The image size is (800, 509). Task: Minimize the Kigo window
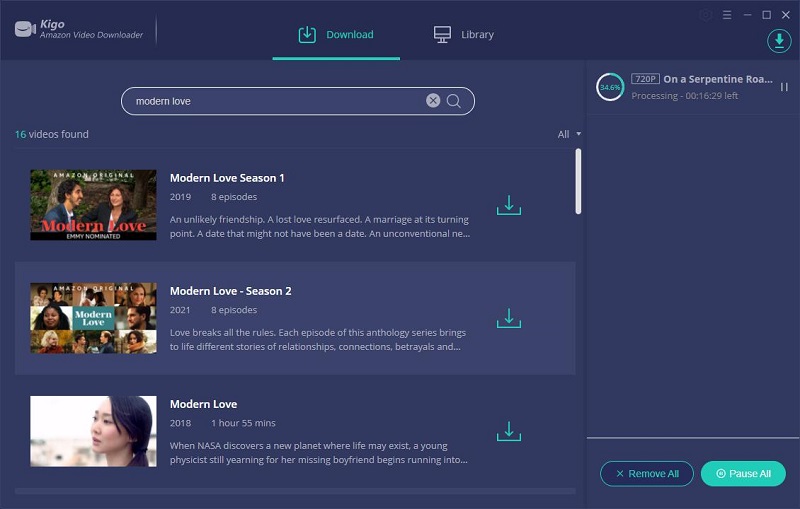[x=747, y=15]
